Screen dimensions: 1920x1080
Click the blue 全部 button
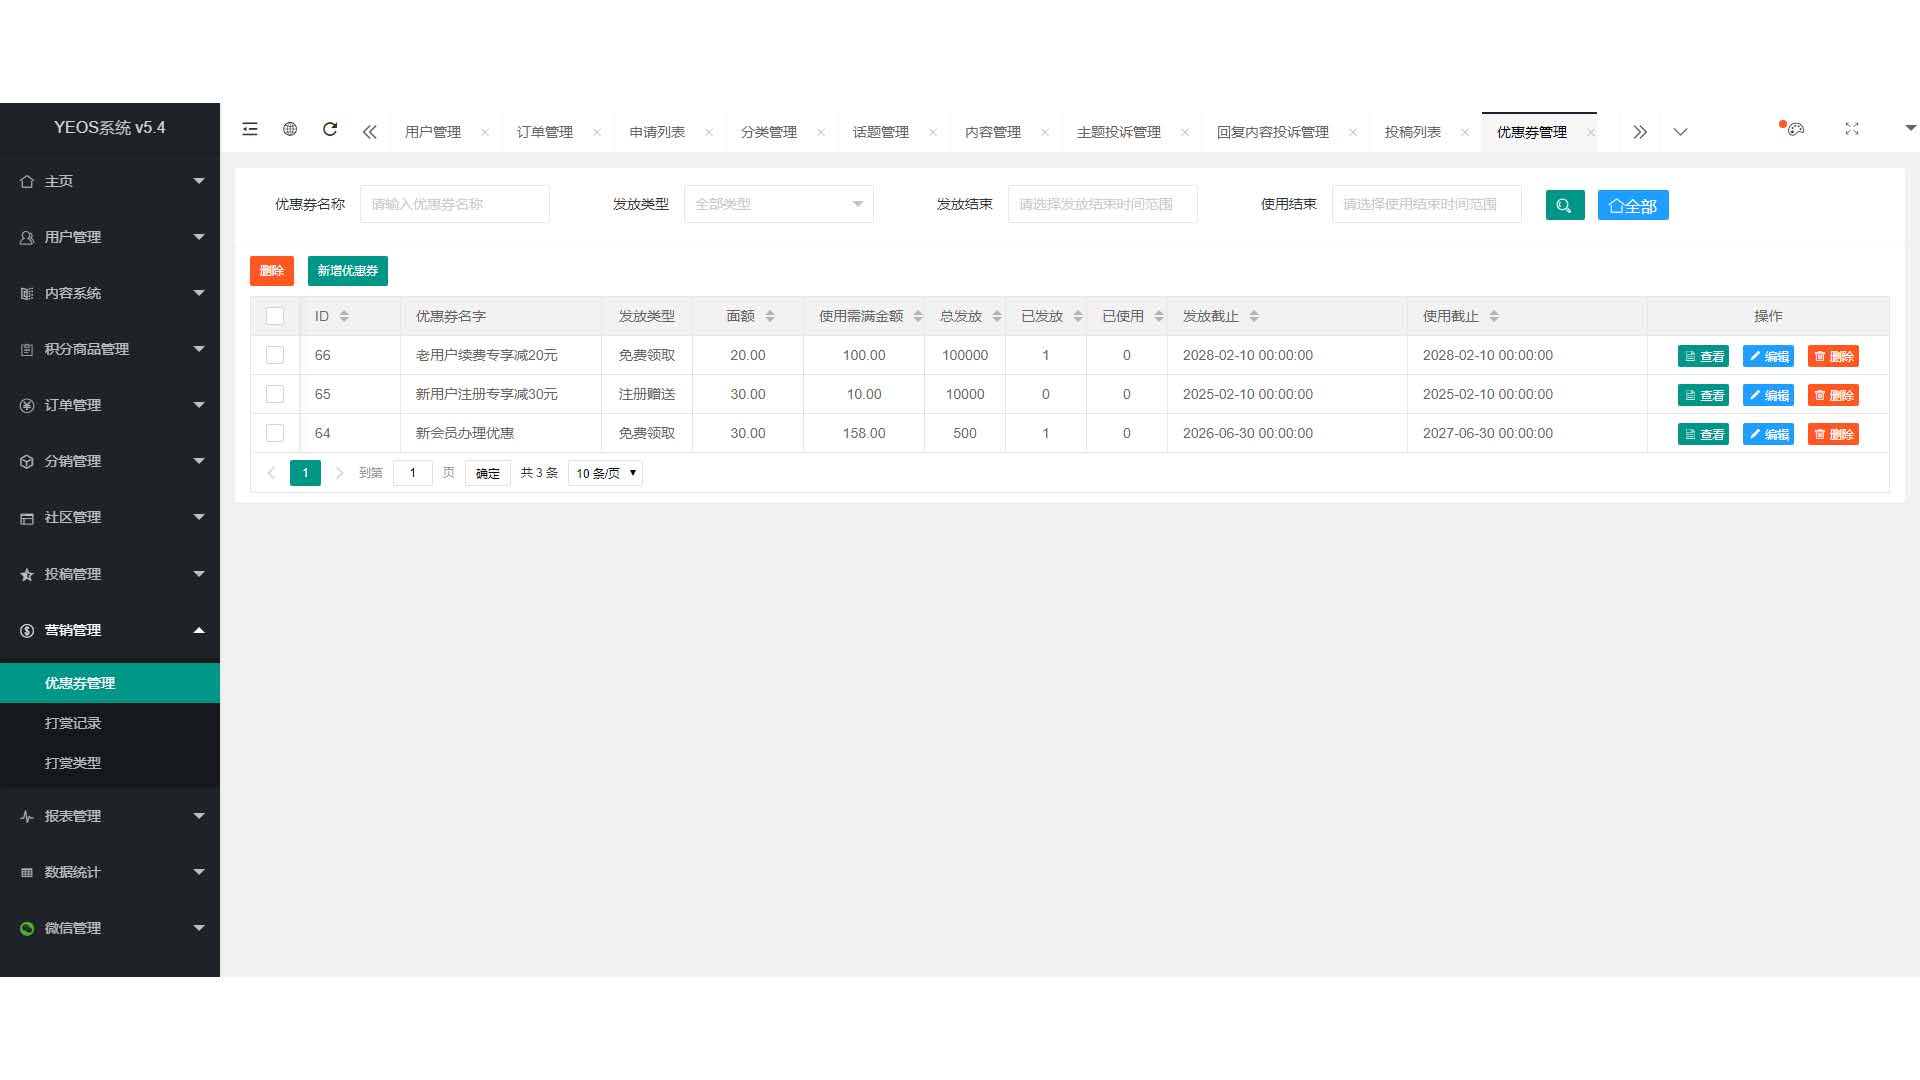[x=1633, y=205]
